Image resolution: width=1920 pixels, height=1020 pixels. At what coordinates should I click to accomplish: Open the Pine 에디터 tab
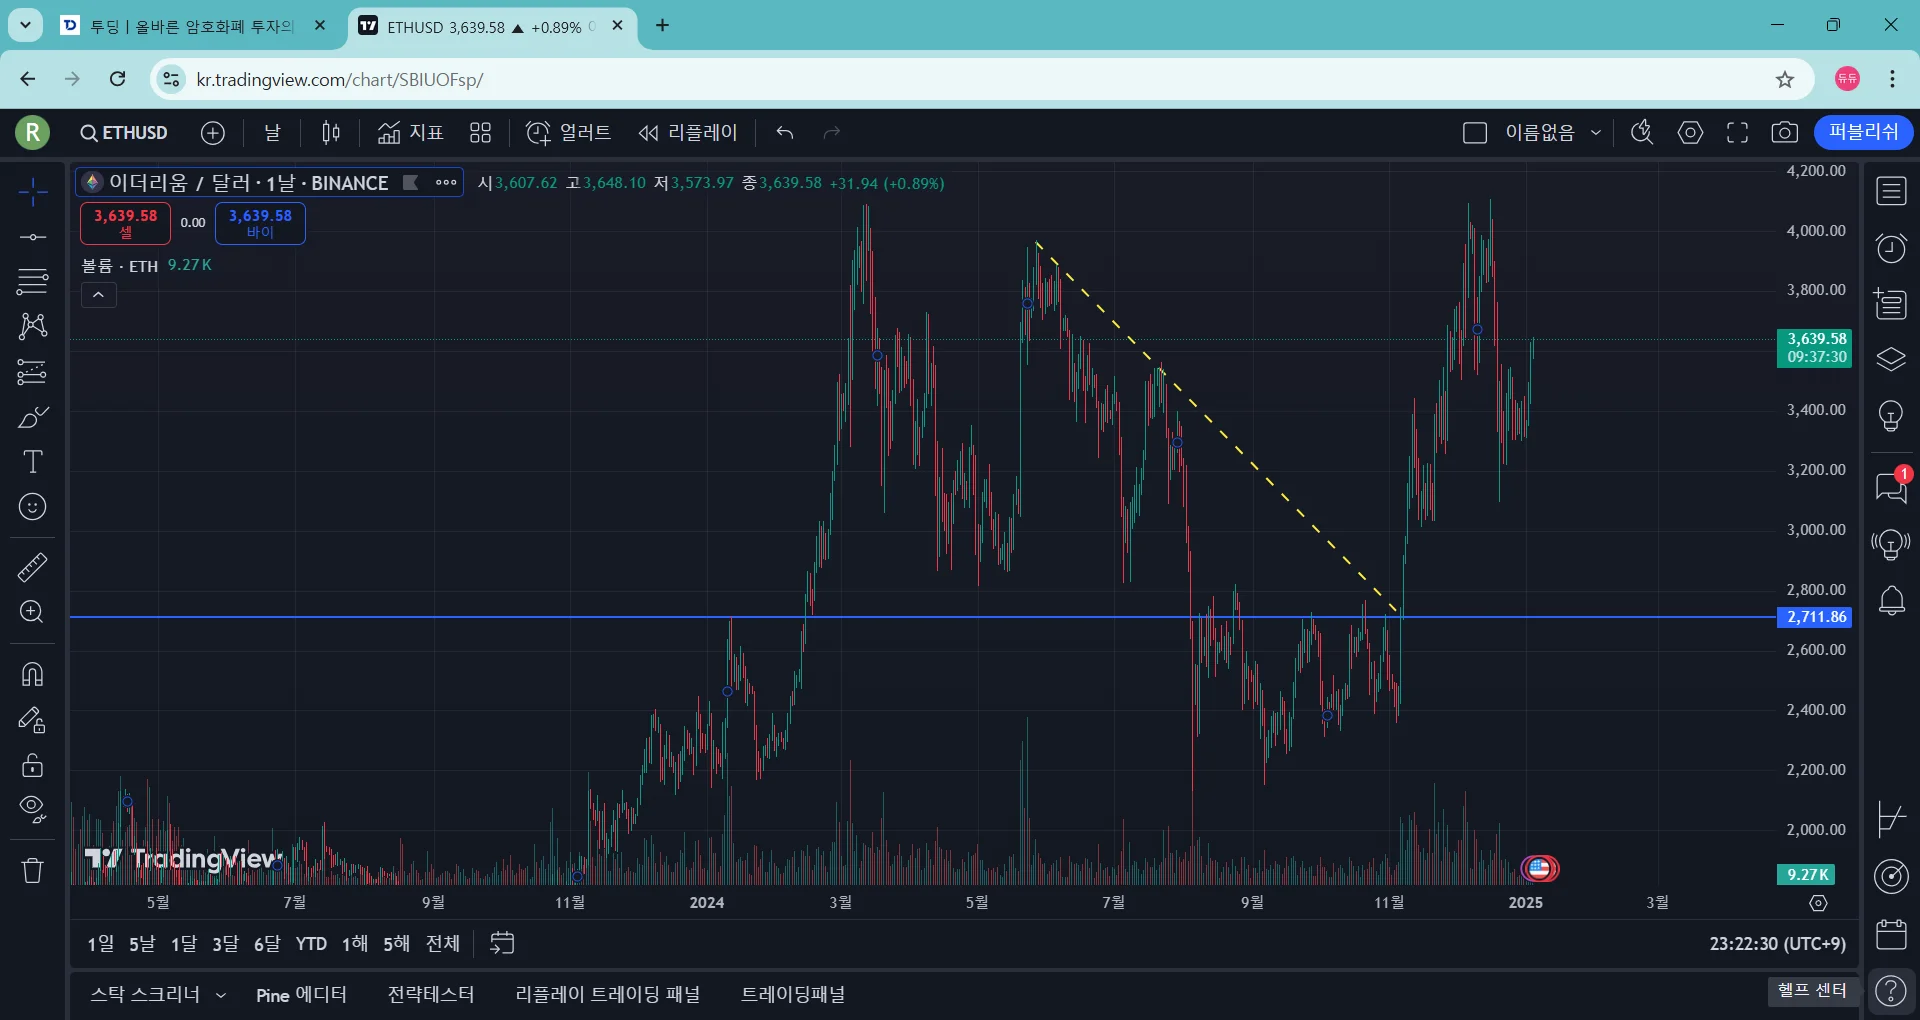(301, 995)
